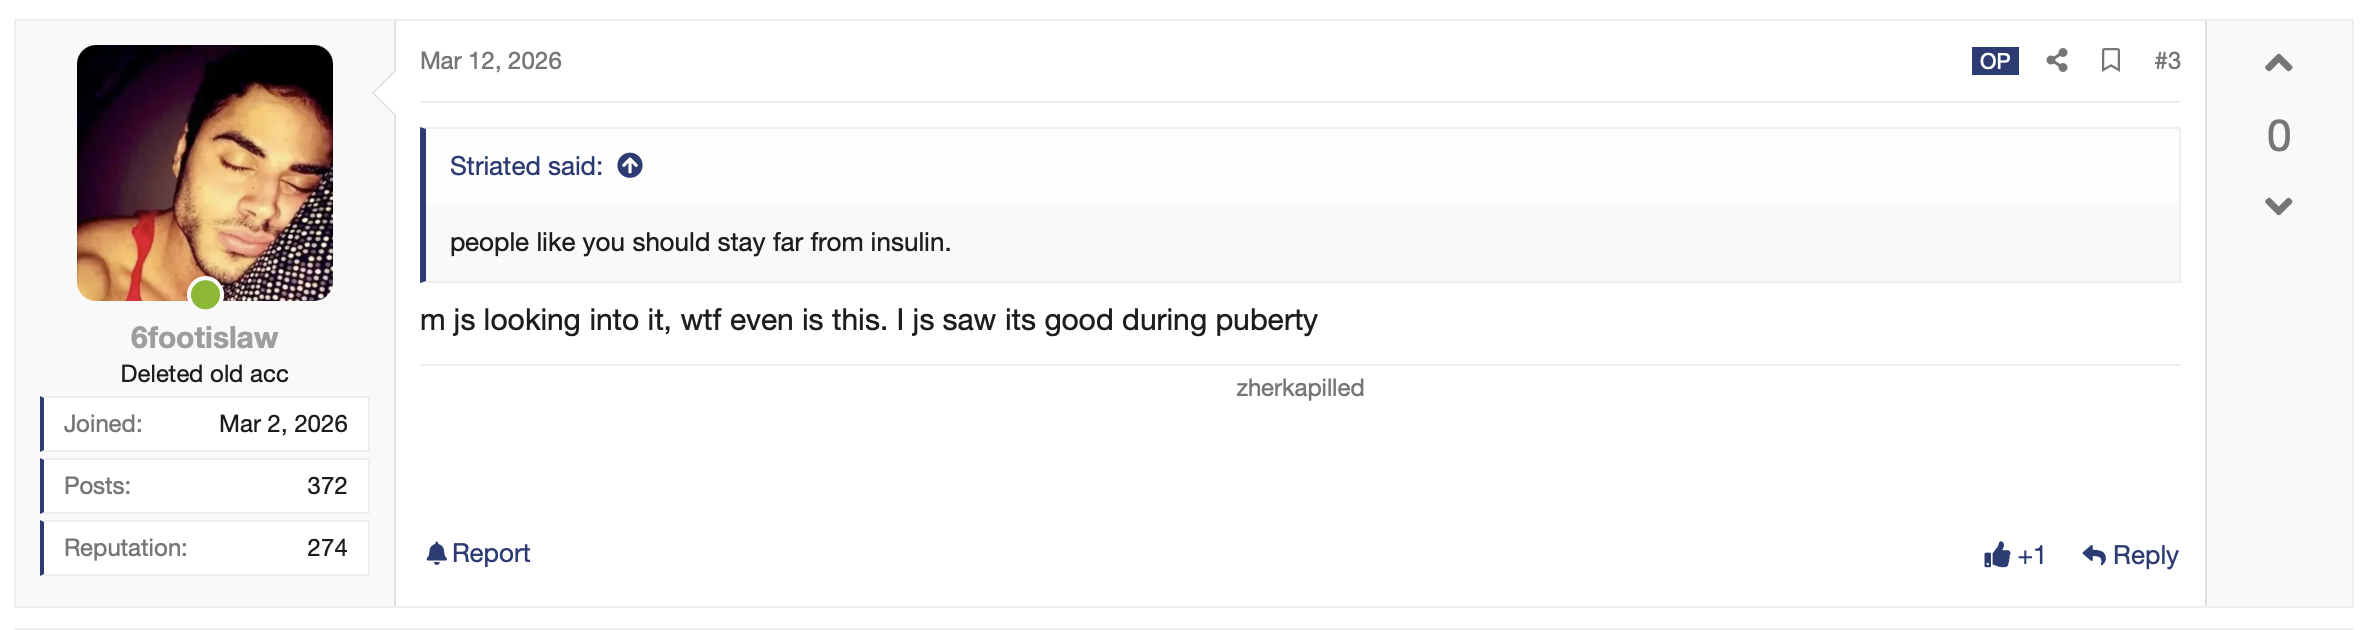Image resolution: width=2376 pixels, height=630 pixels.
Task: Click the +1 like count
Action: pyautogui.click(x=2031, y=555)
